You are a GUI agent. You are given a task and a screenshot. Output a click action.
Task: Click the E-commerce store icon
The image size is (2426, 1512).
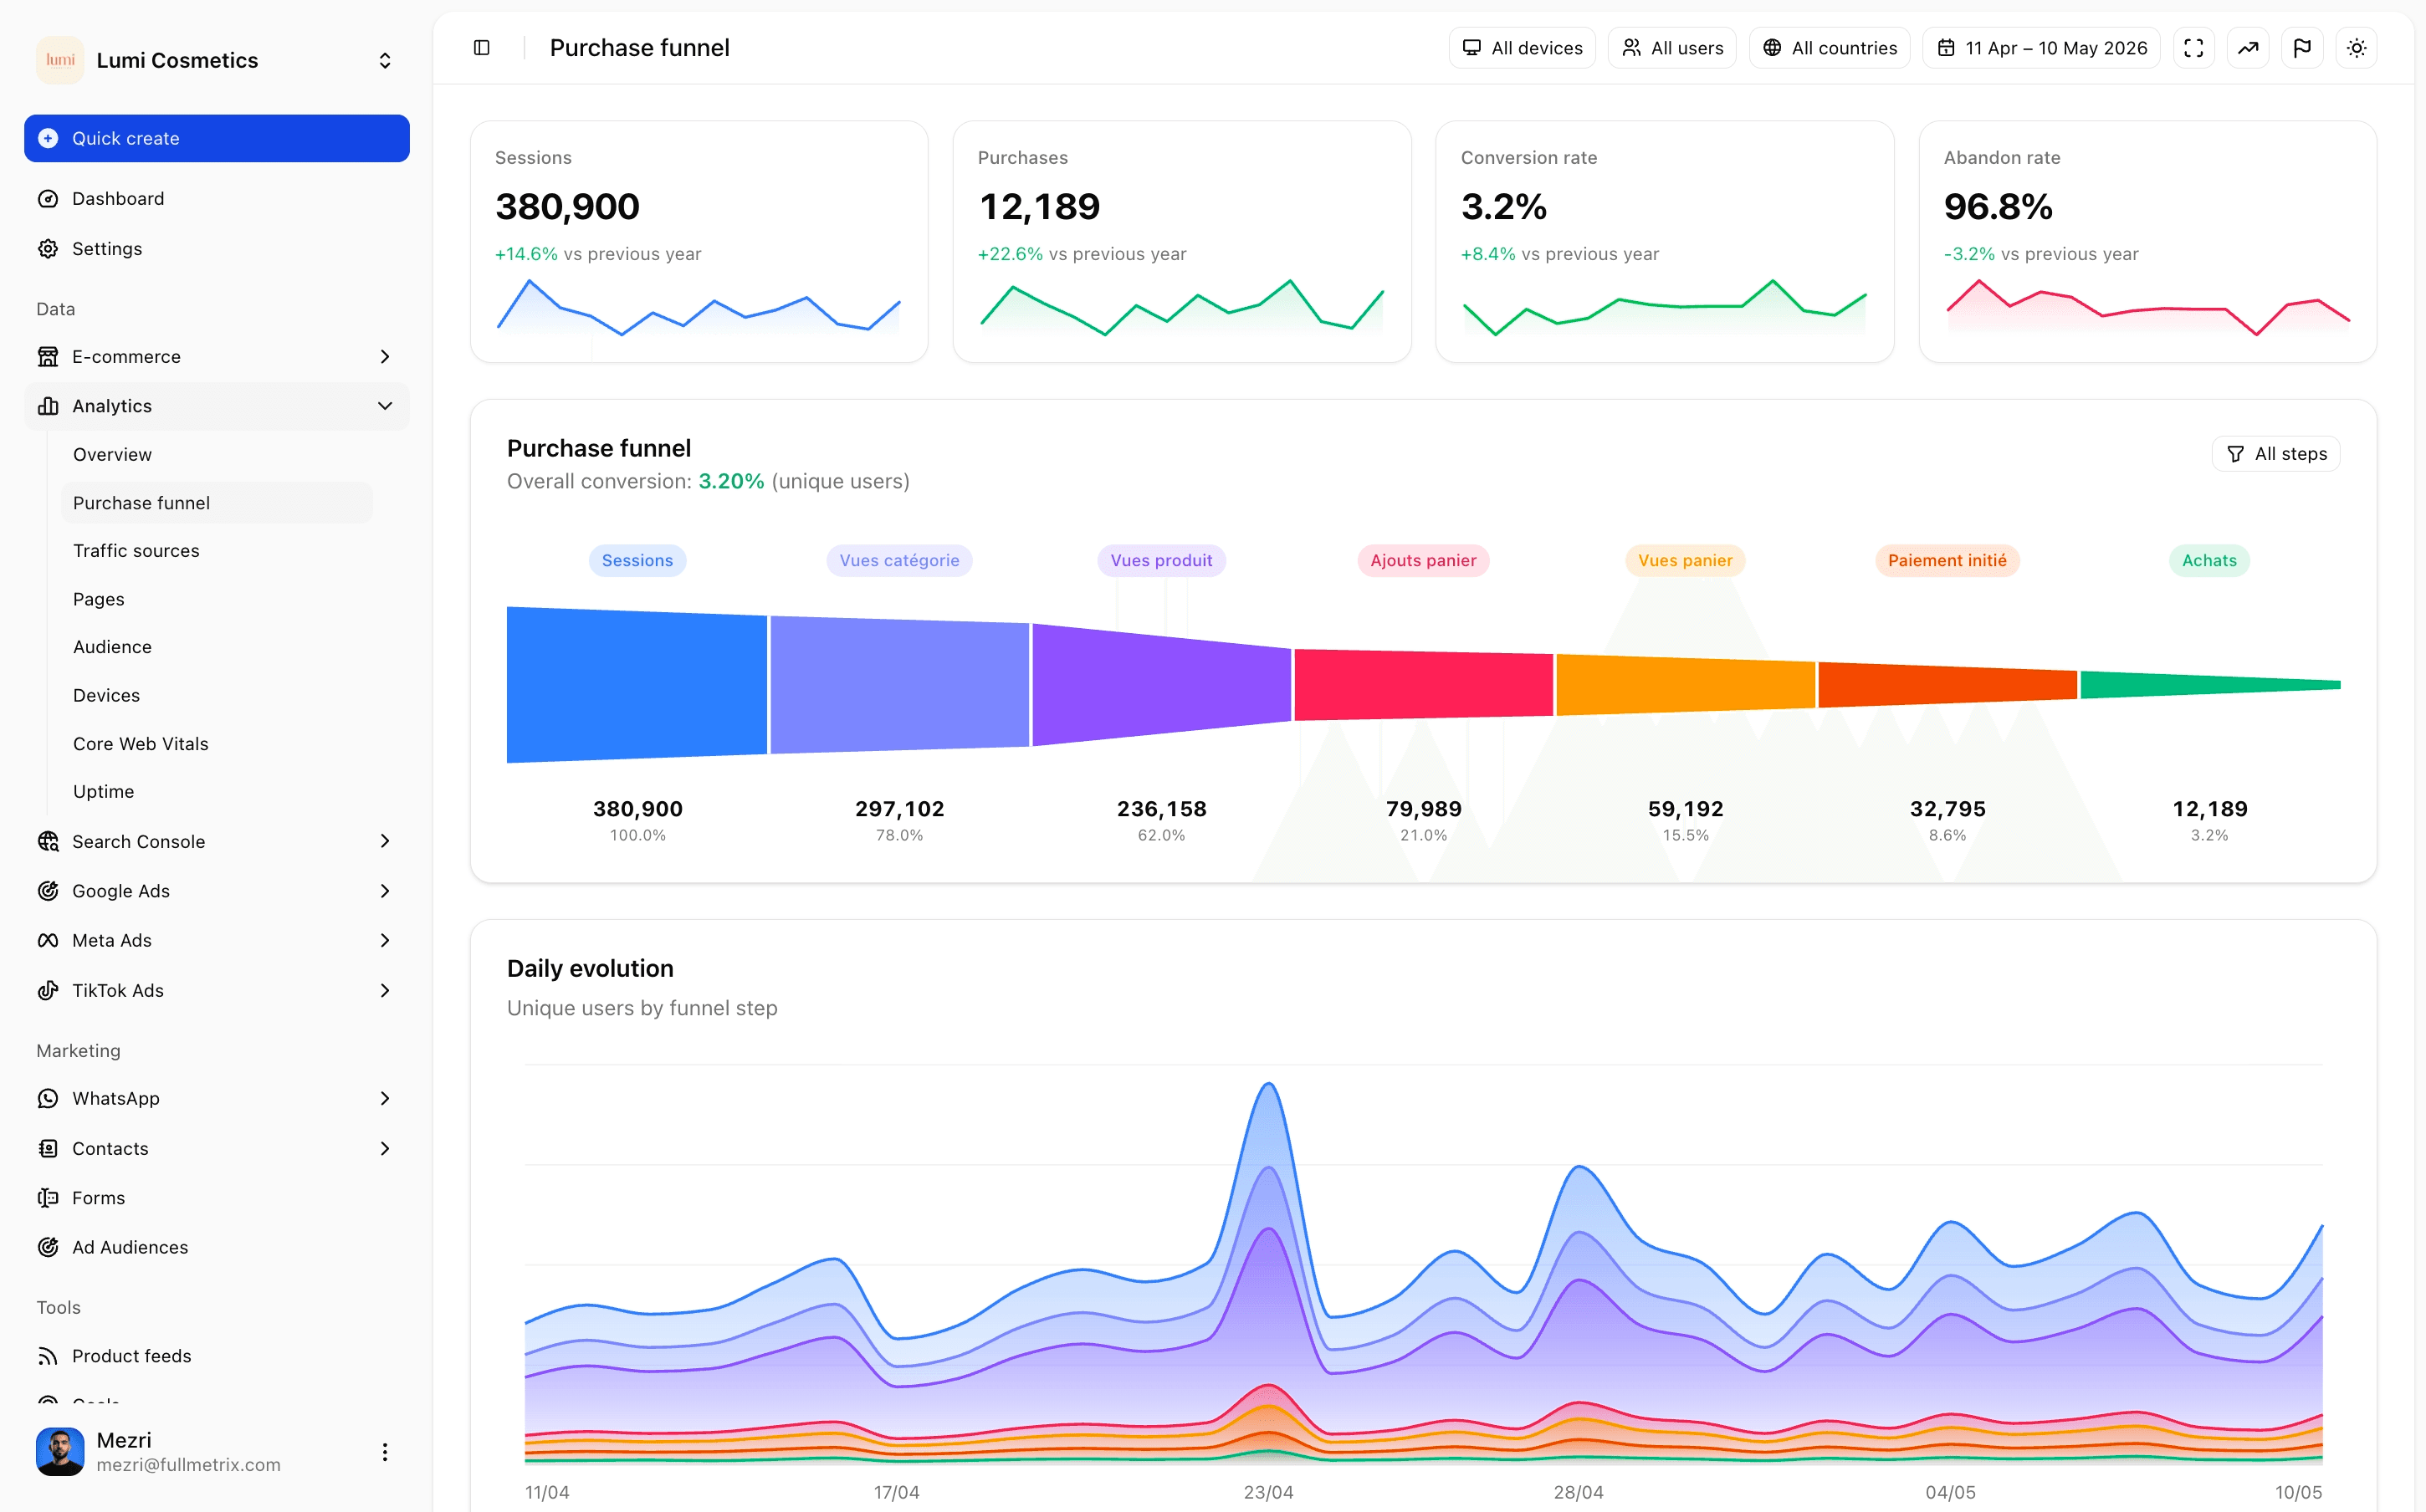pyautogui.click(x=48, y=357)
